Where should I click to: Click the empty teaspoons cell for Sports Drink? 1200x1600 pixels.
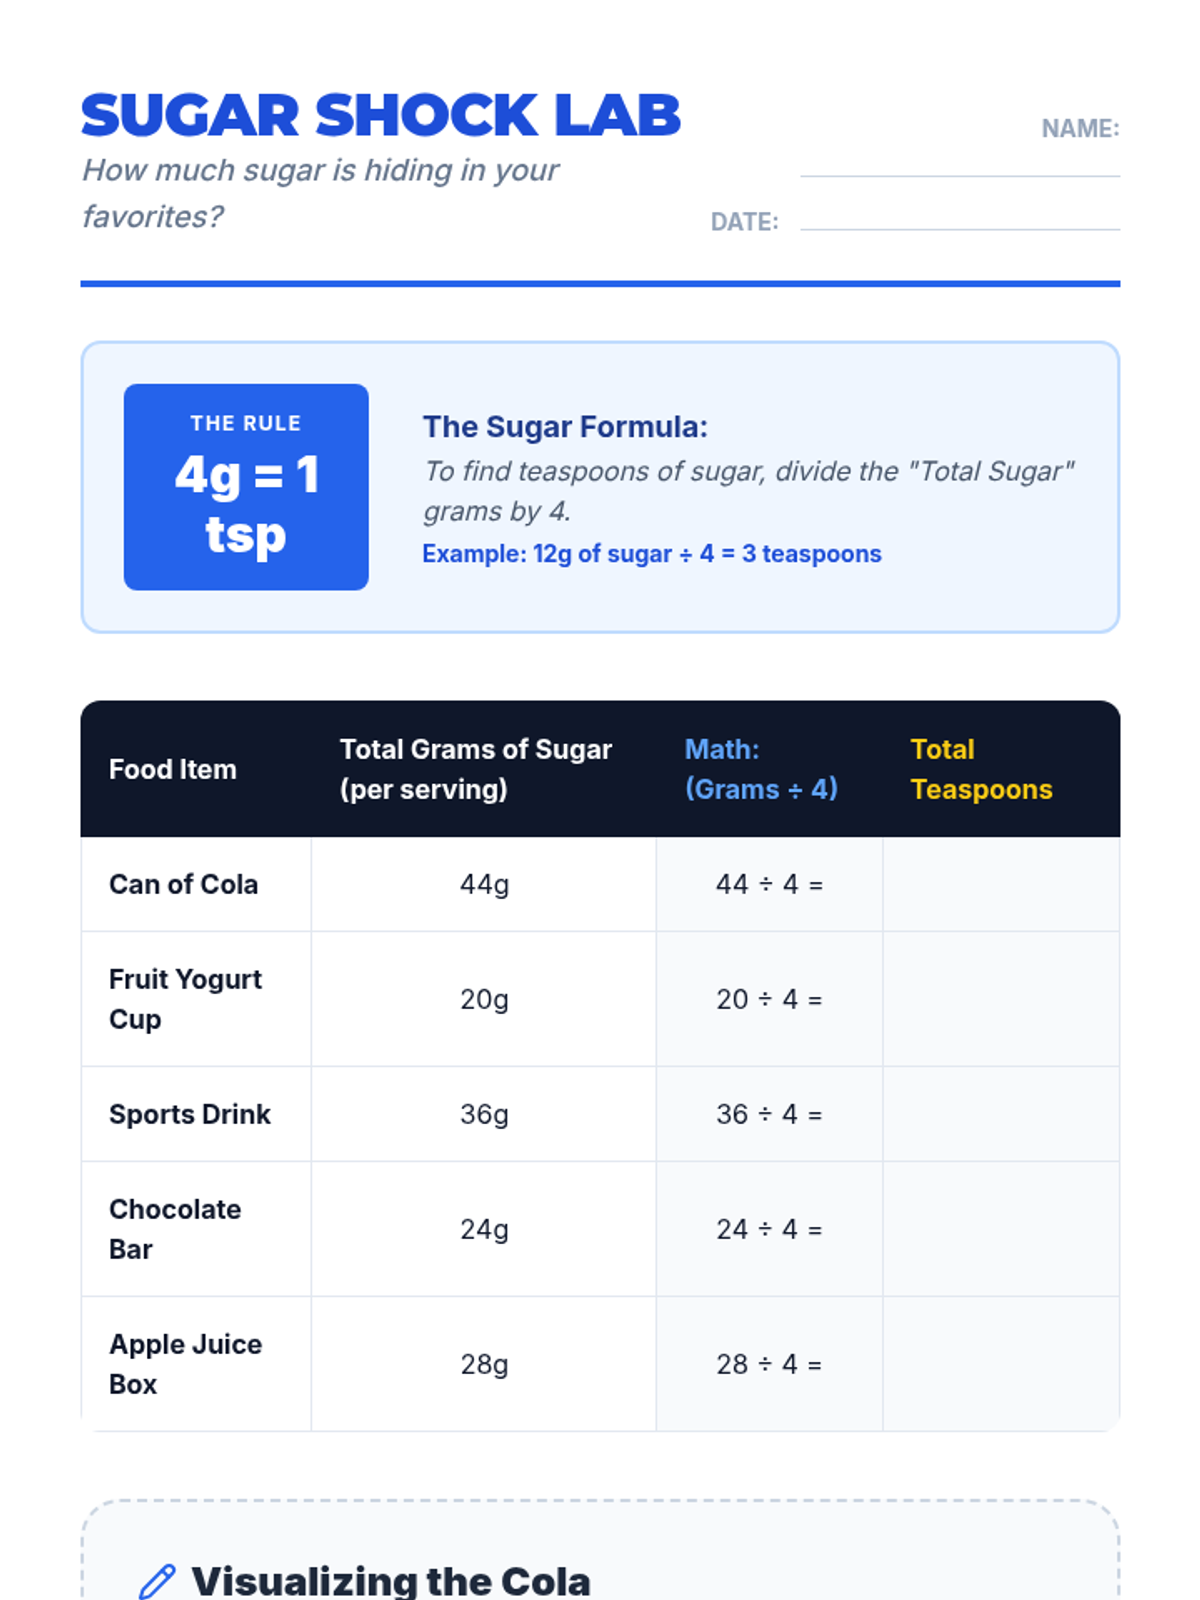coord(1001,1114)
